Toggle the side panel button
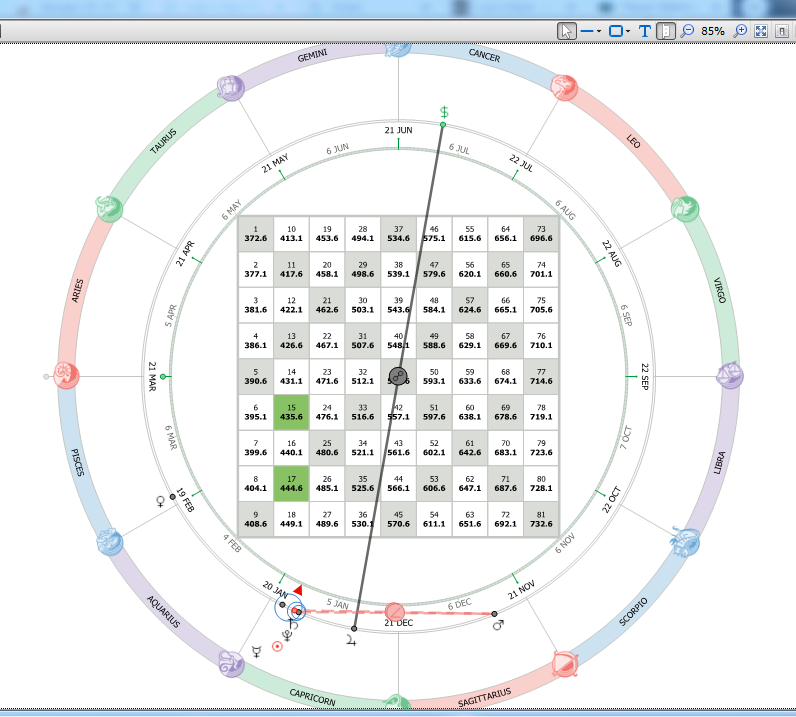The height and width of the screenshot is (717, 796). pos(666,31)
